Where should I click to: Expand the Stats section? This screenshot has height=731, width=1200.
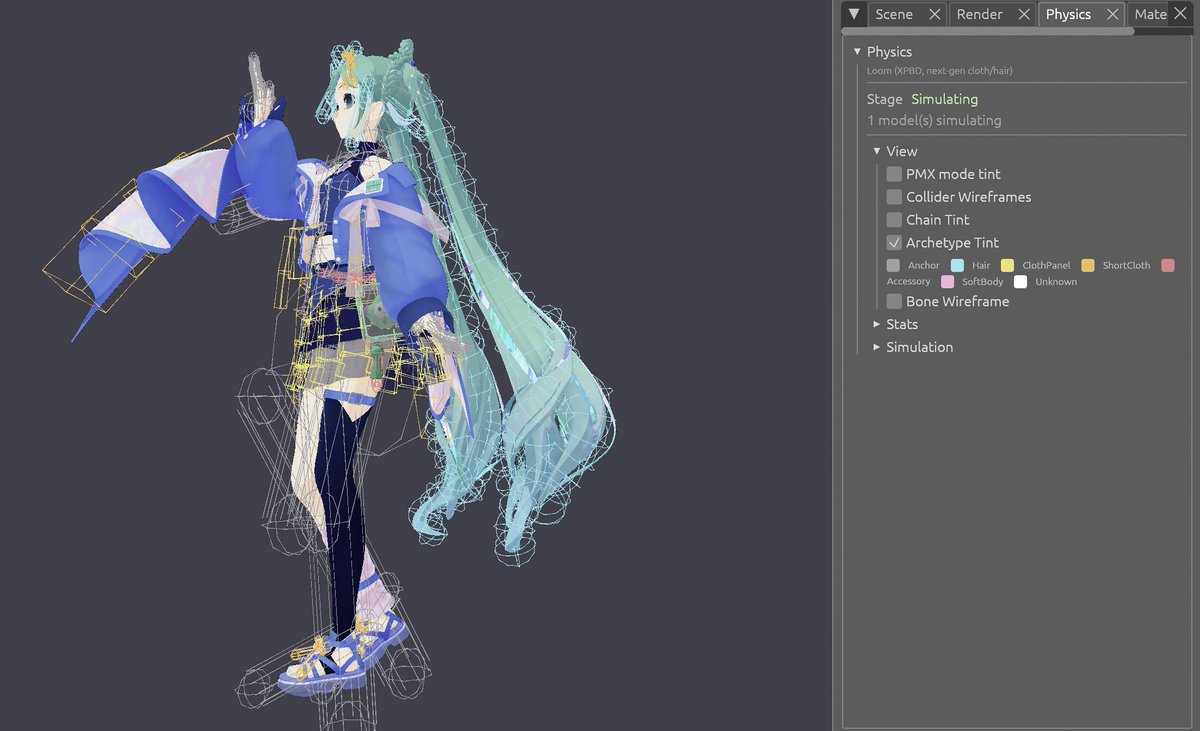(894, 324)
